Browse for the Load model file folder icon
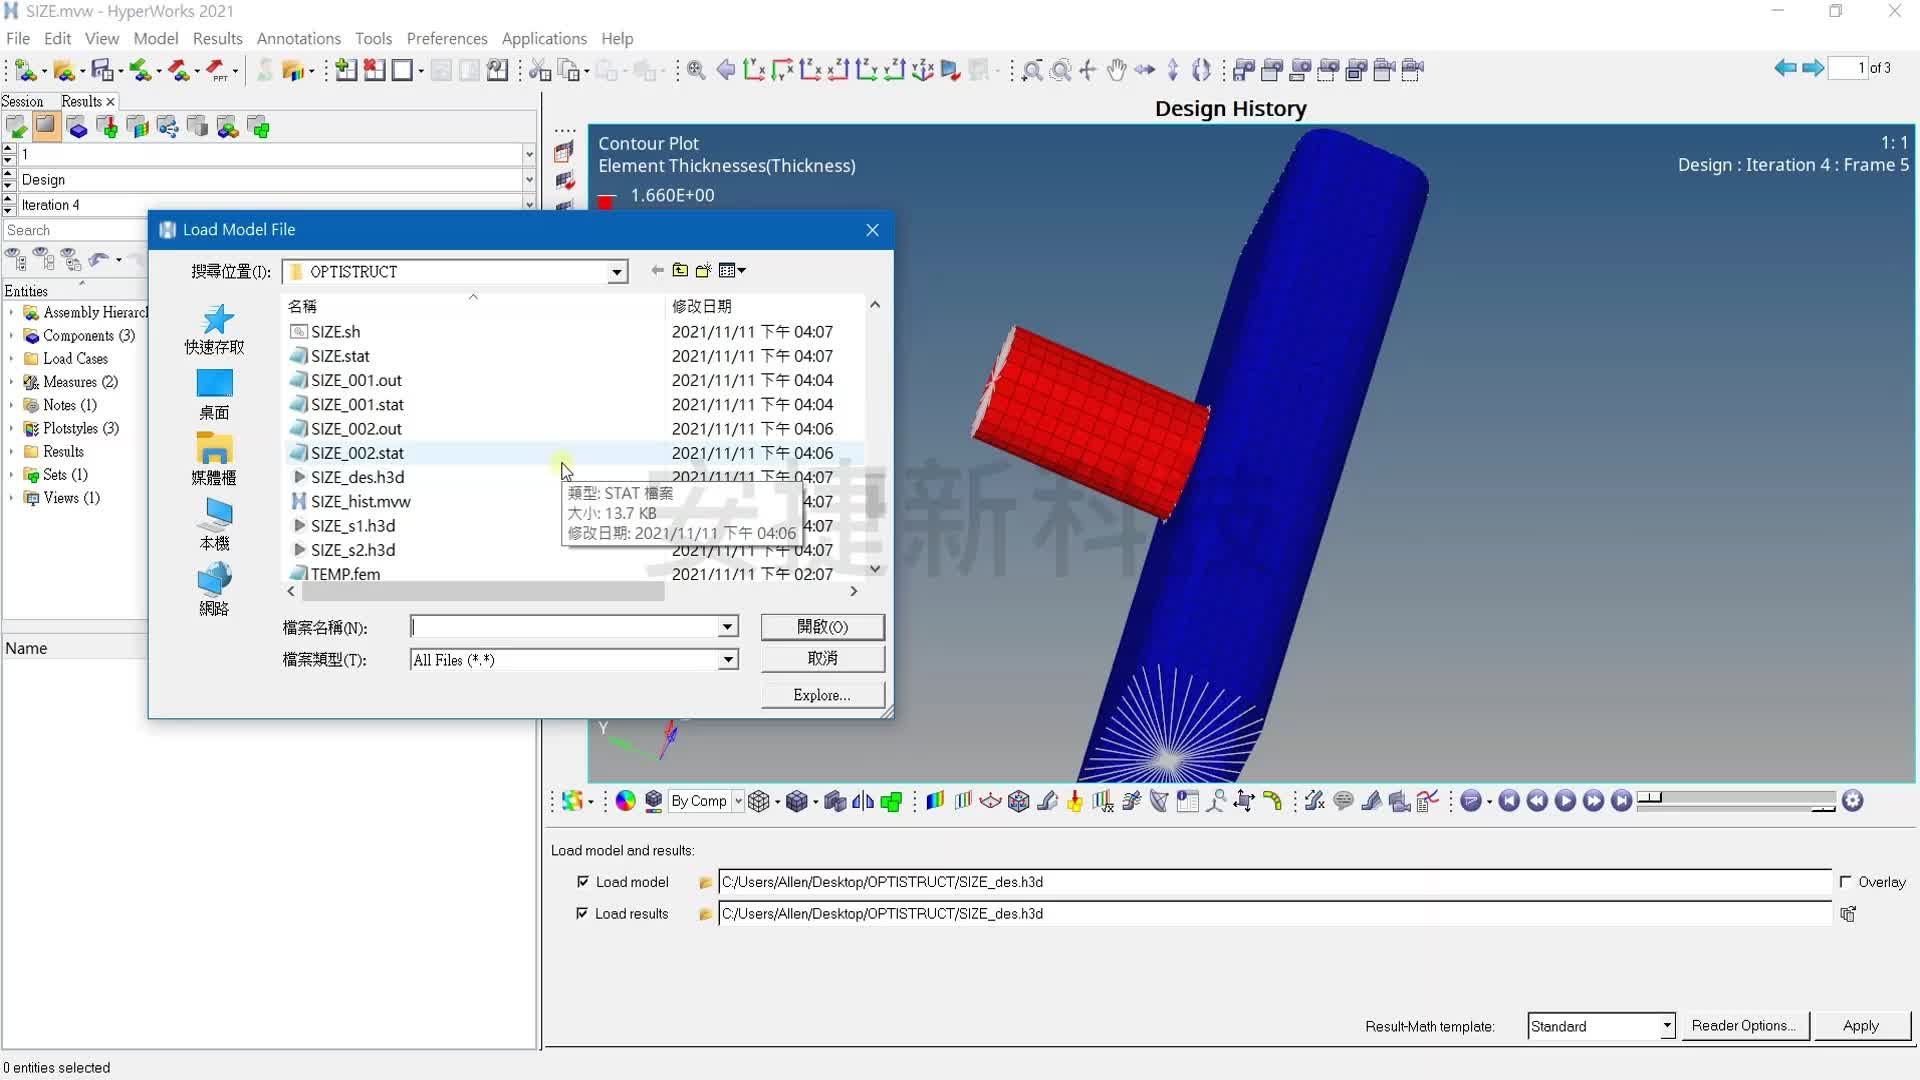 (x=705, y=882)
